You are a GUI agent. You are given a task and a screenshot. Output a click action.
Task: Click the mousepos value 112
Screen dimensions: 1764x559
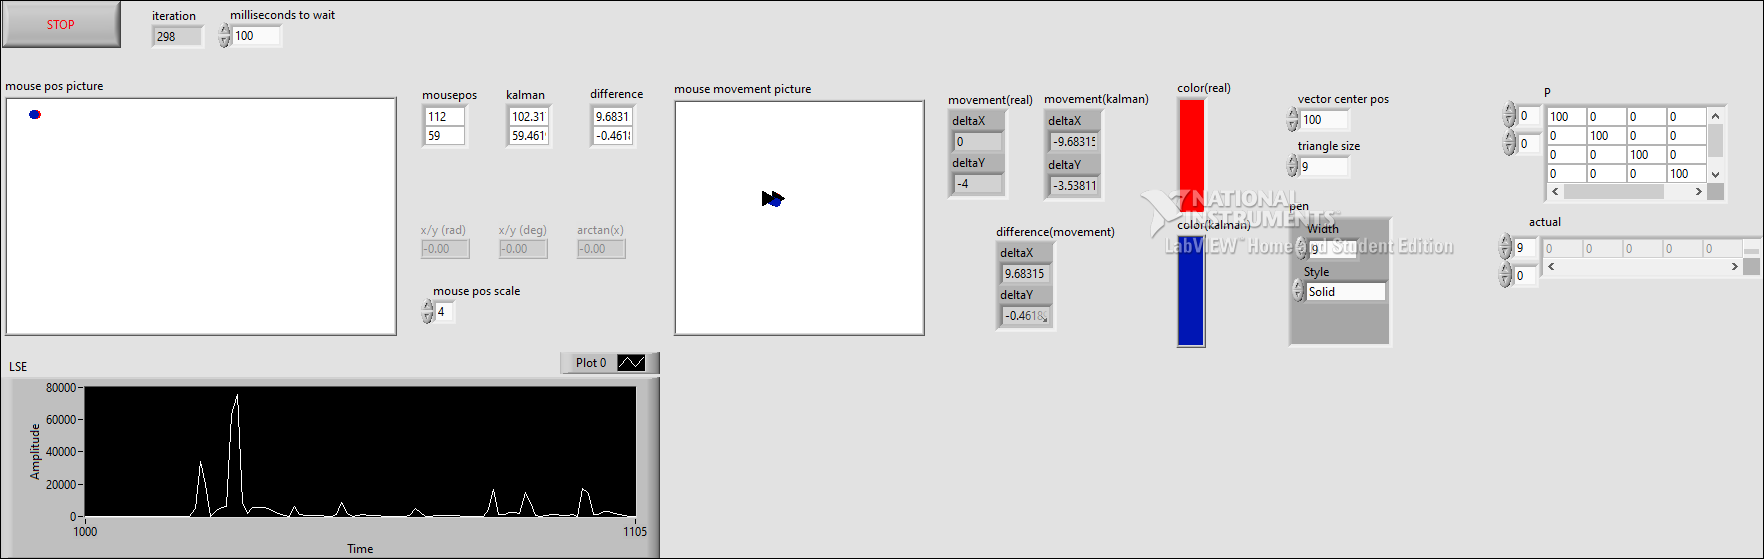pyautogui.click(x=445, y=117)
